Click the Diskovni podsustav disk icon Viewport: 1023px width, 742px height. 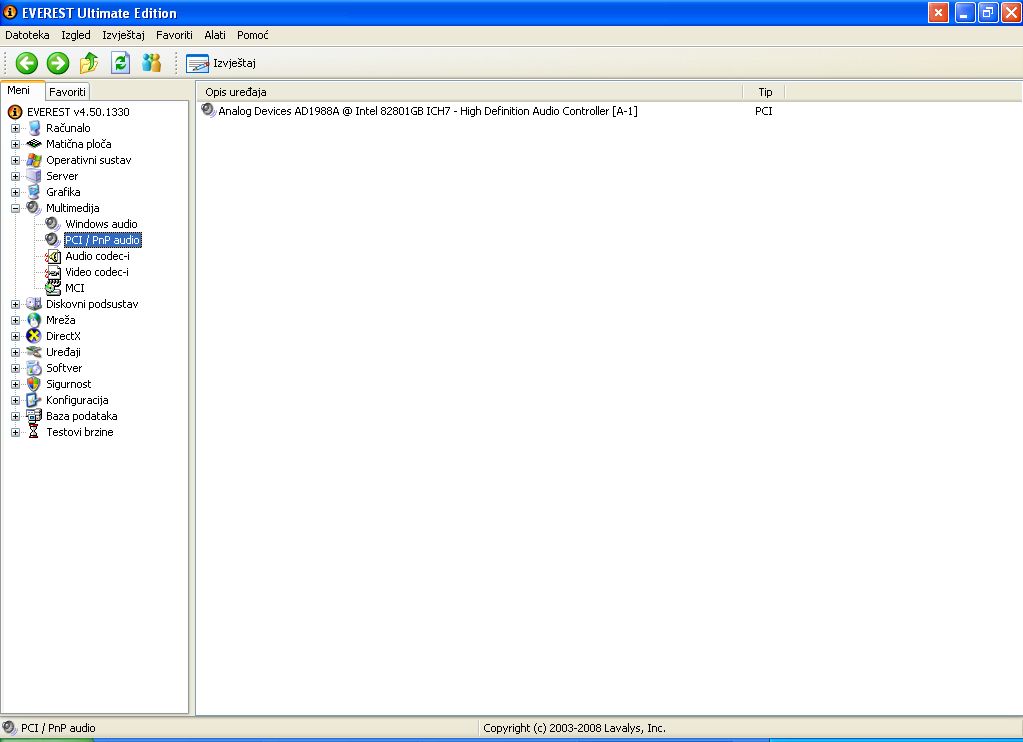[34, 304]
